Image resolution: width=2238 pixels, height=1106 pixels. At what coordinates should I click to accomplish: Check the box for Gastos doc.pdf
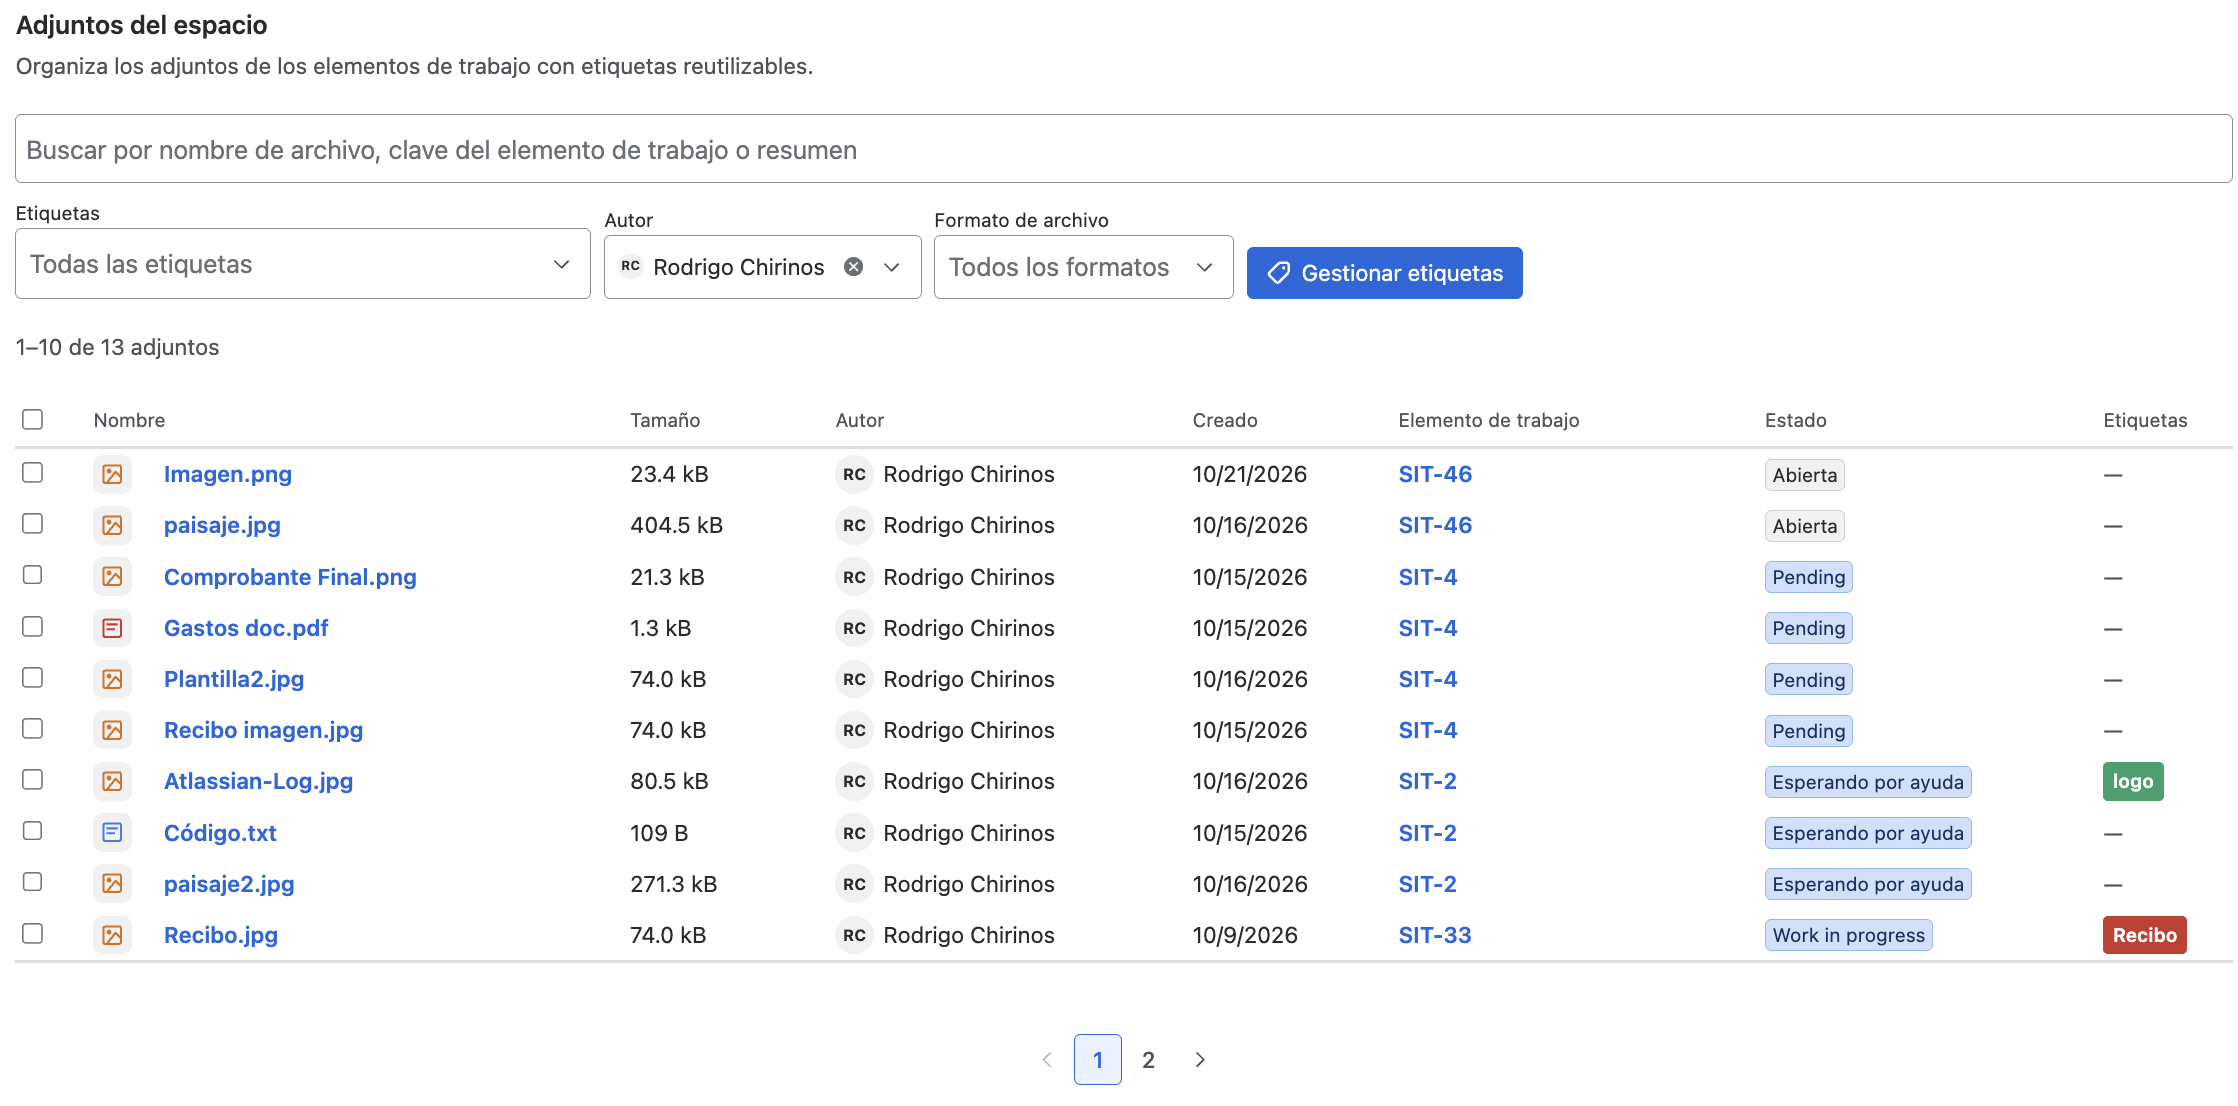[33, 626]
